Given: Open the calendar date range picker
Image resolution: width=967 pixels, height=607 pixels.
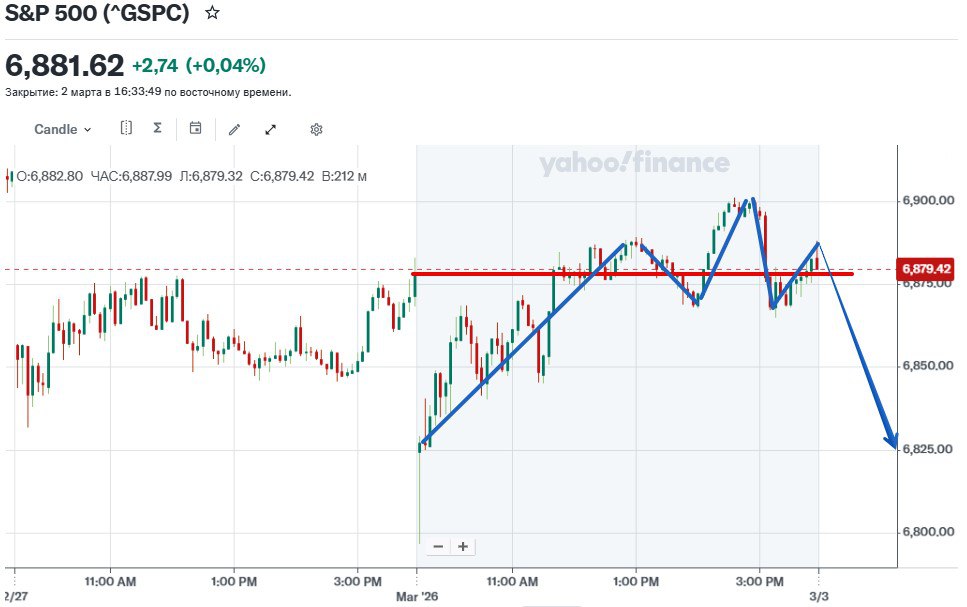Looking at the screenshot, I should pyautogui.click(x=195, y=128).
